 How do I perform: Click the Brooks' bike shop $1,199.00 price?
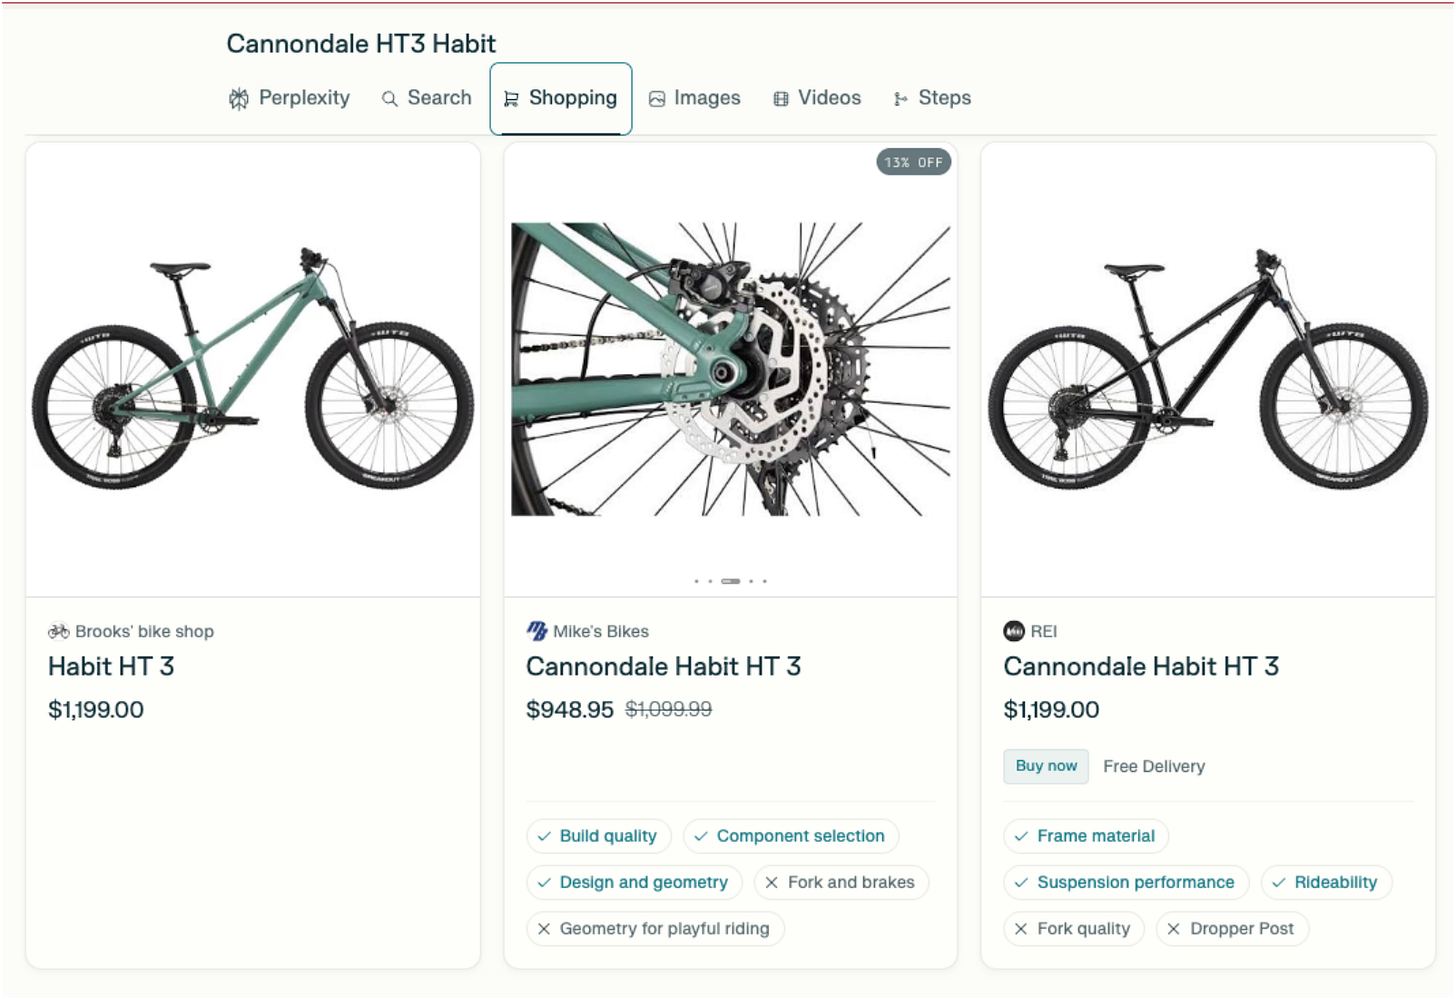tap(96, 710)
